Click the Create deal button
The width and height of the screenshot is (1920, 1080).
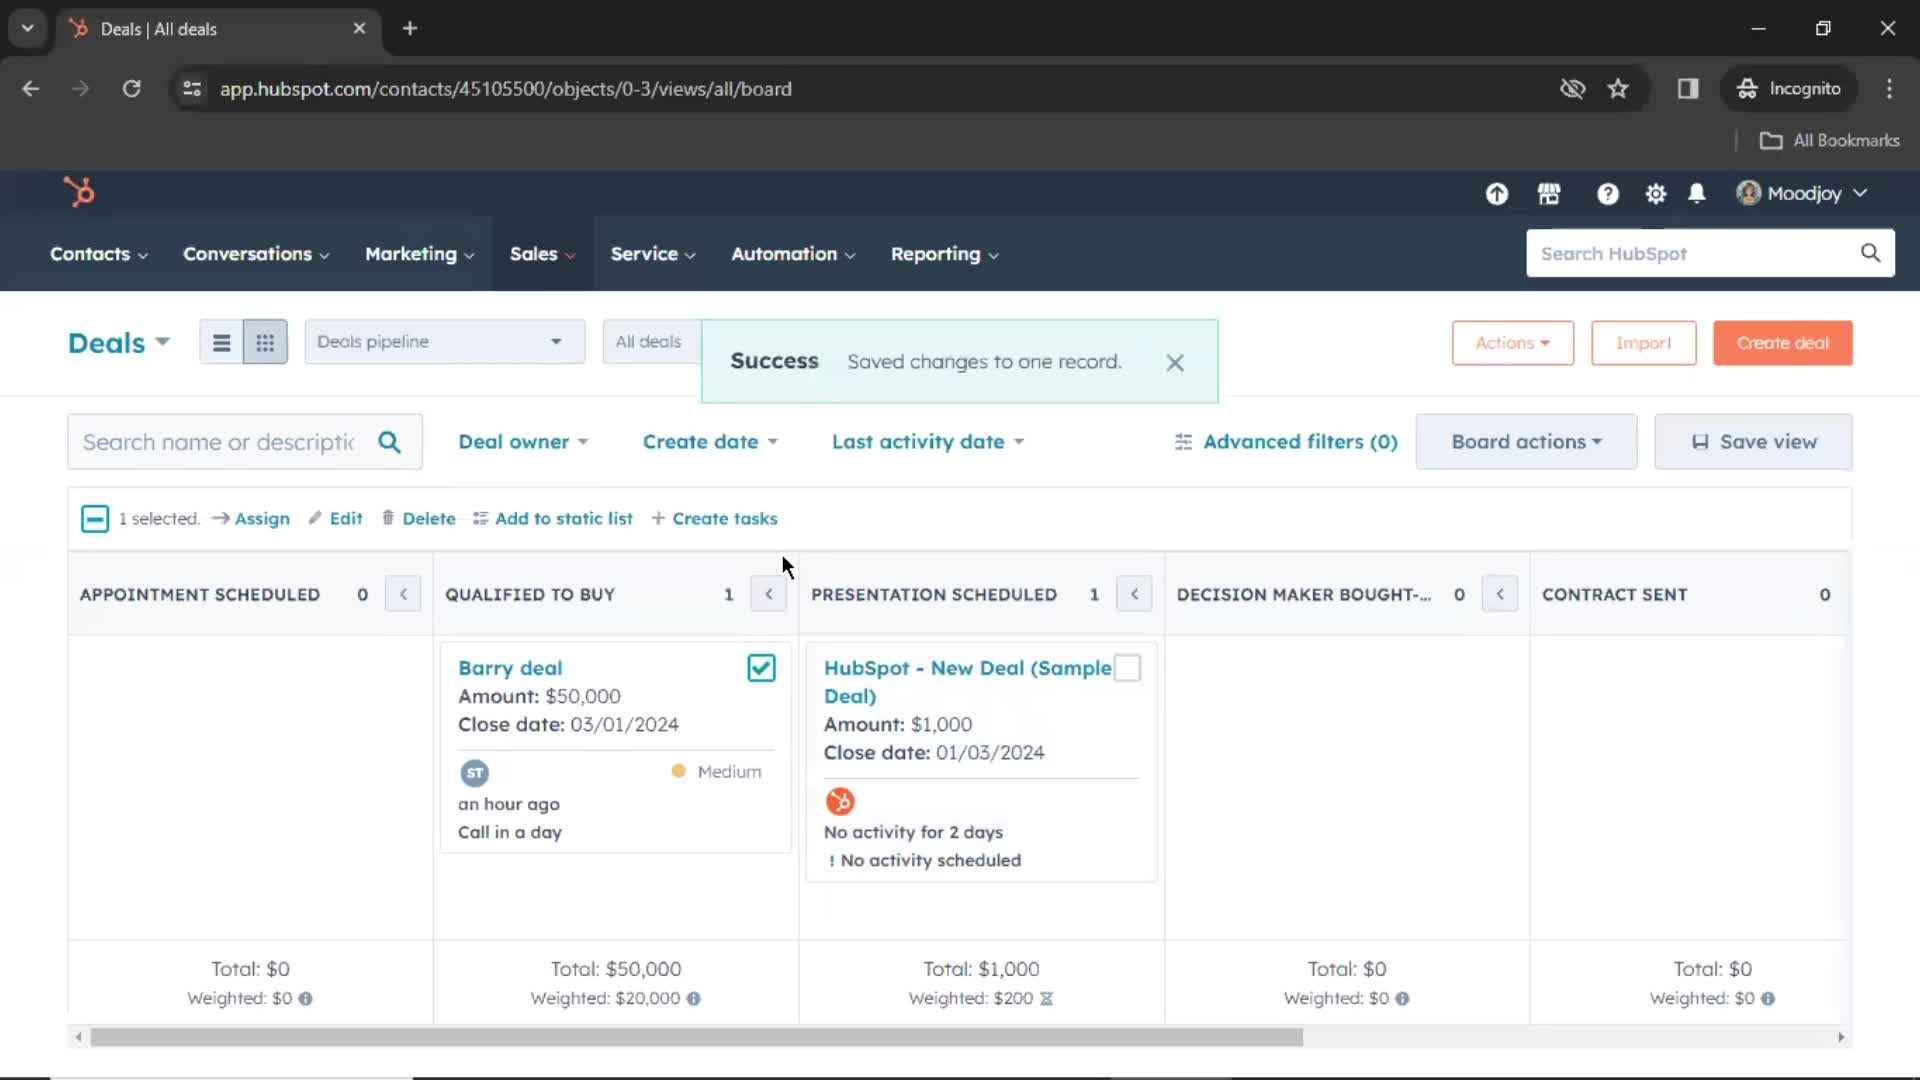point(1783,342)
